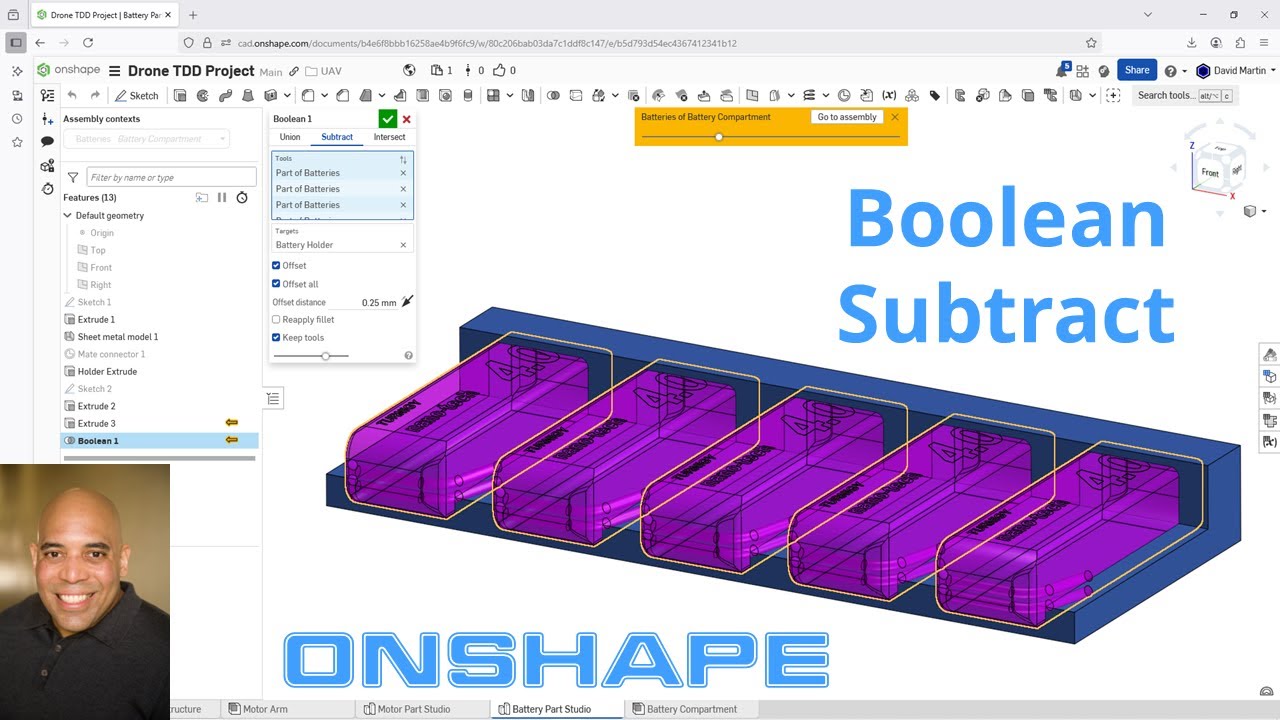
Task: Click the Undo arrow icon
Action: click(x=72, y=96)
